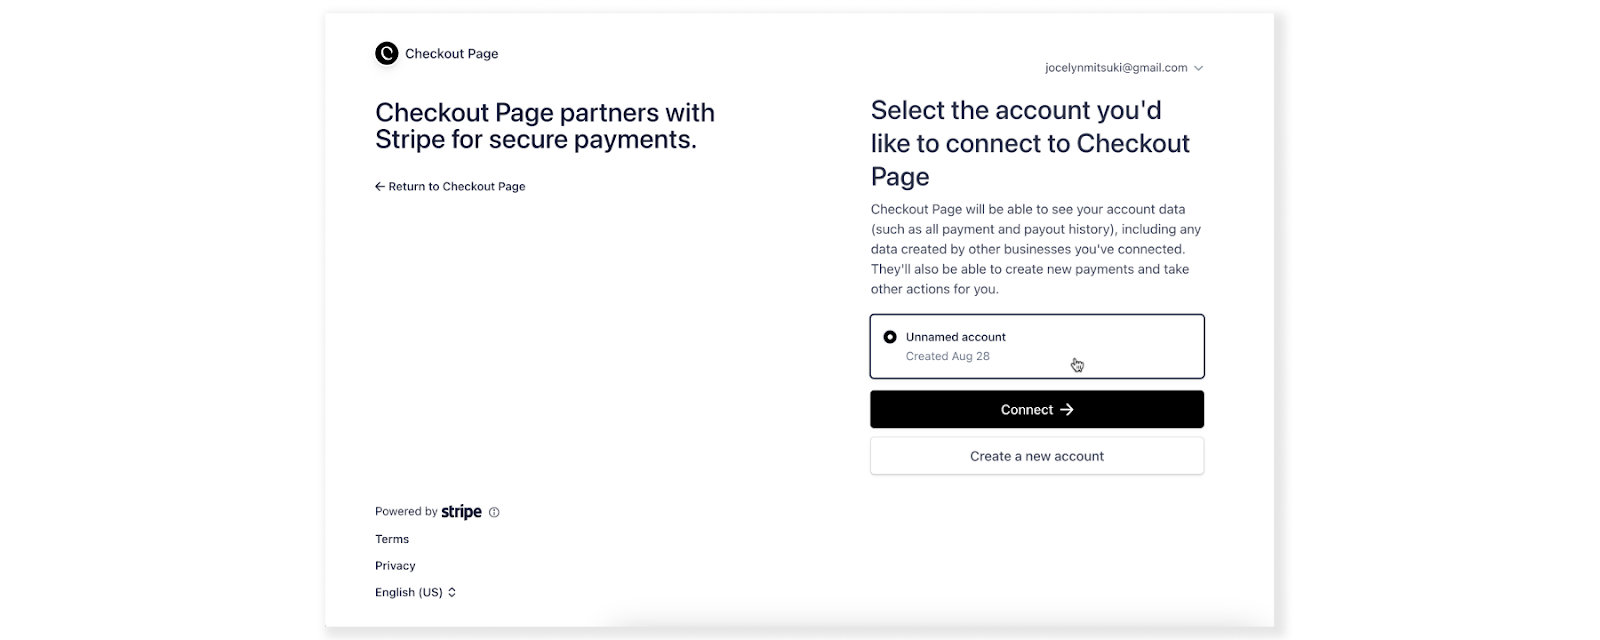This screenshot has height=640, width=1600.
Task: Open the info icon next to Stripe logo
Action: (x=494, y=512)
